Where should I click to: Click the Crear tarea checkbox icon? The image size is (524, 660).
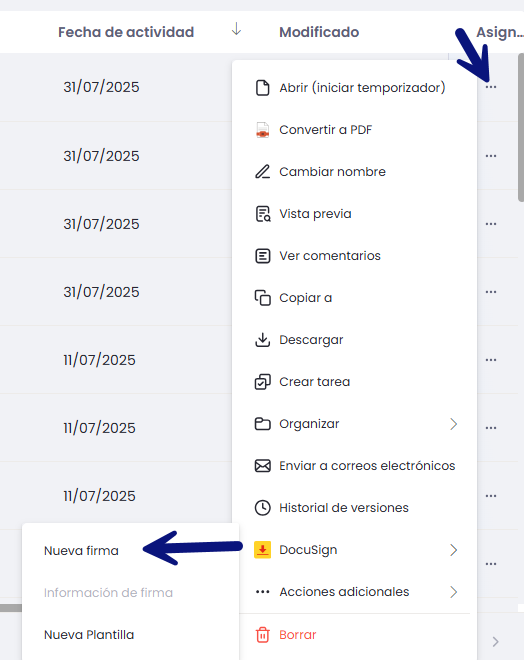(263, 382)
